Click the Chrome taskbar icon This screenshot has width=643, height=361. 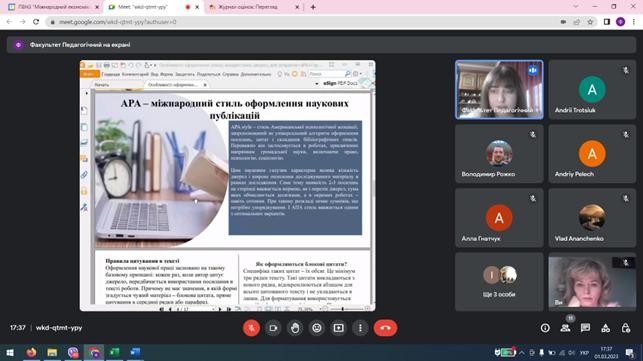pyautogui.click(x=94, y=352)
